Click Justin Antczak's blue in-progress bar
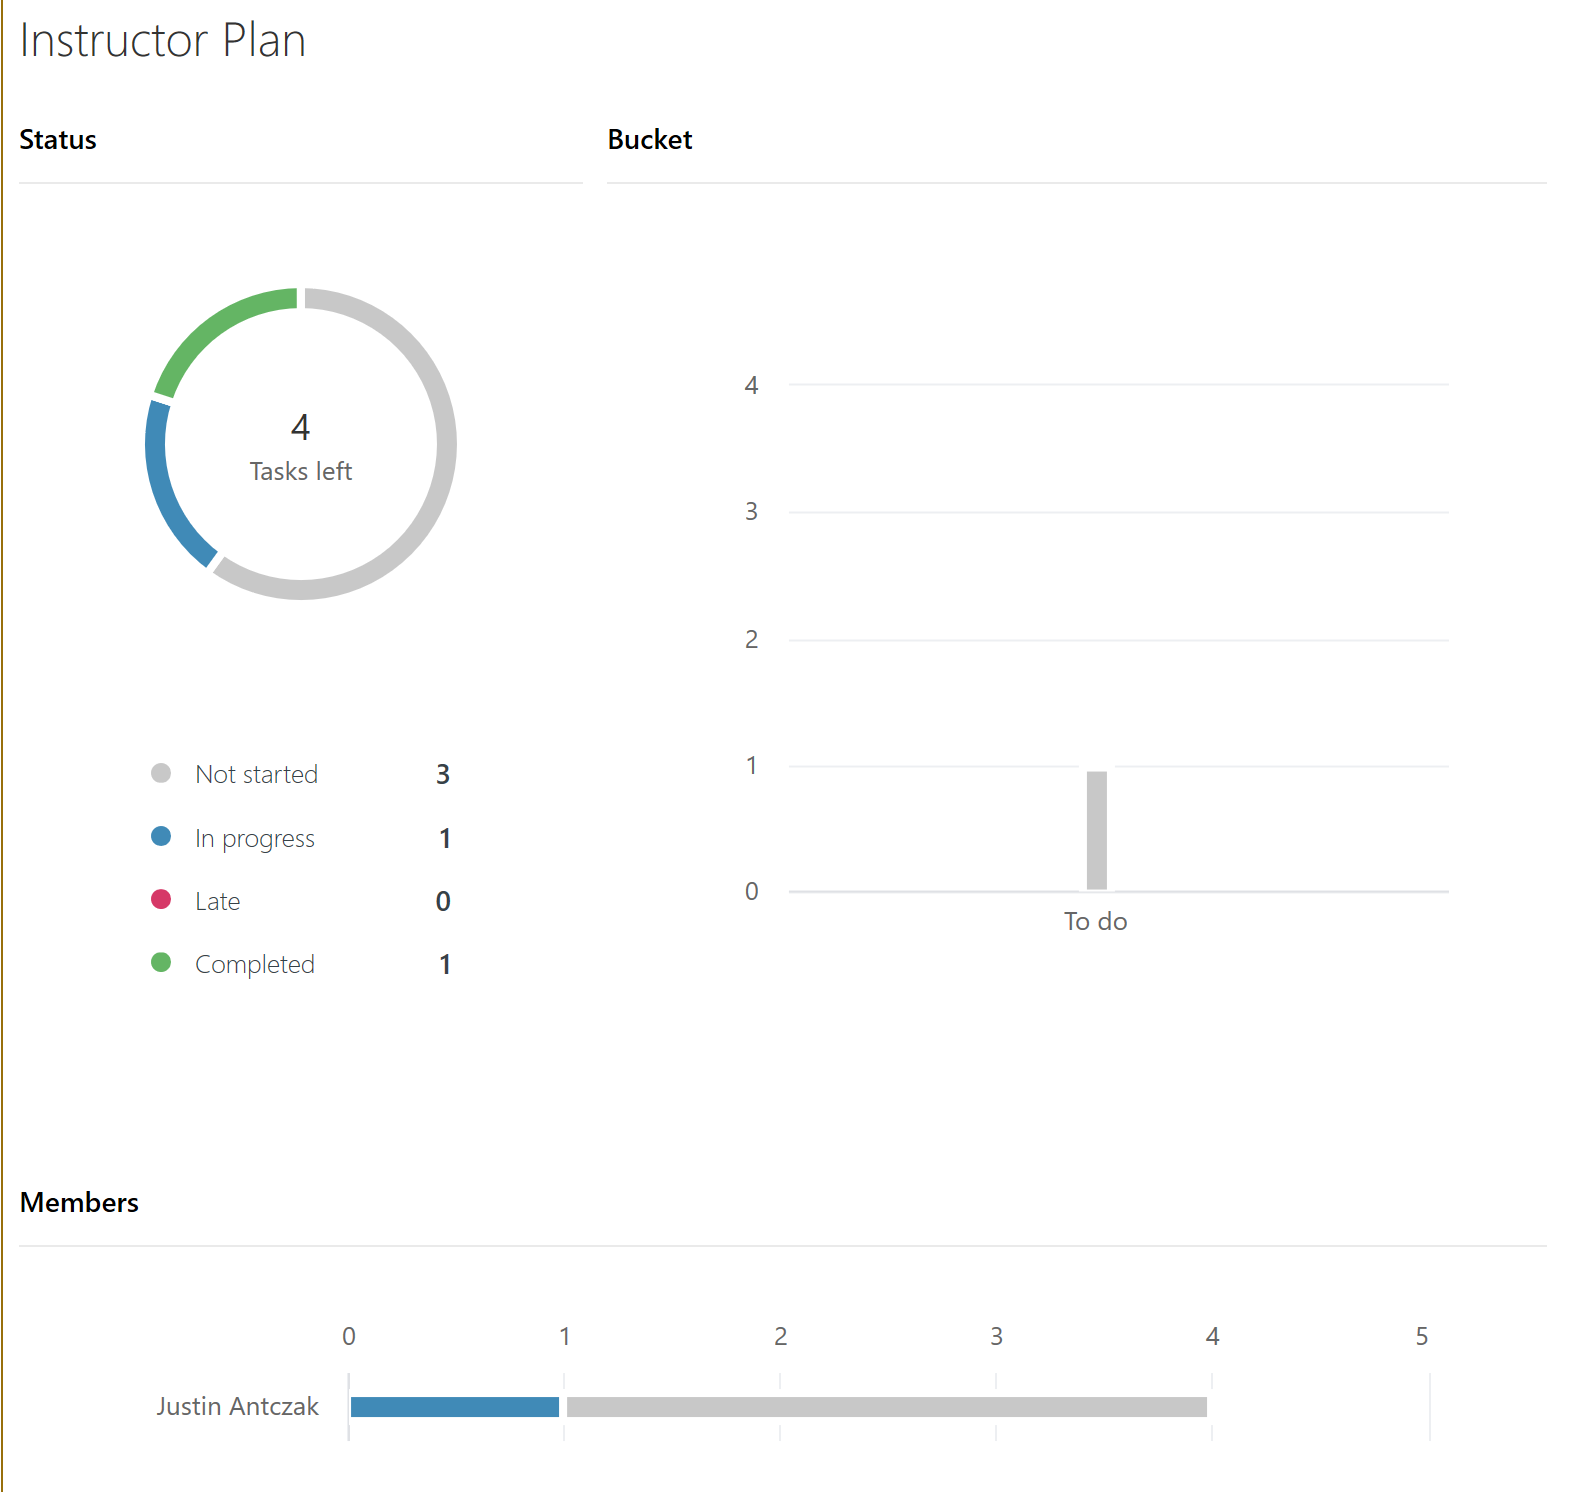 455,1407
